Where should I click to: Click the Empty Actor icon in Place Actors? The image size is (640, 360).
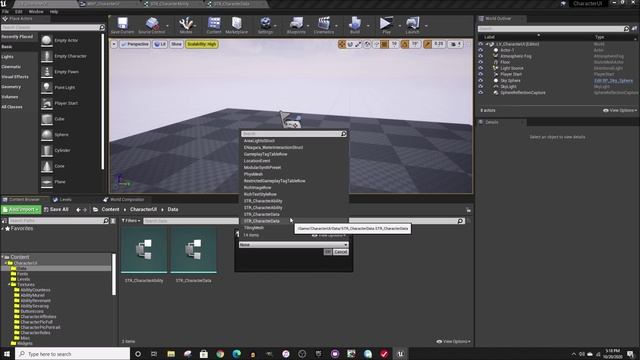tap(47, 40)
